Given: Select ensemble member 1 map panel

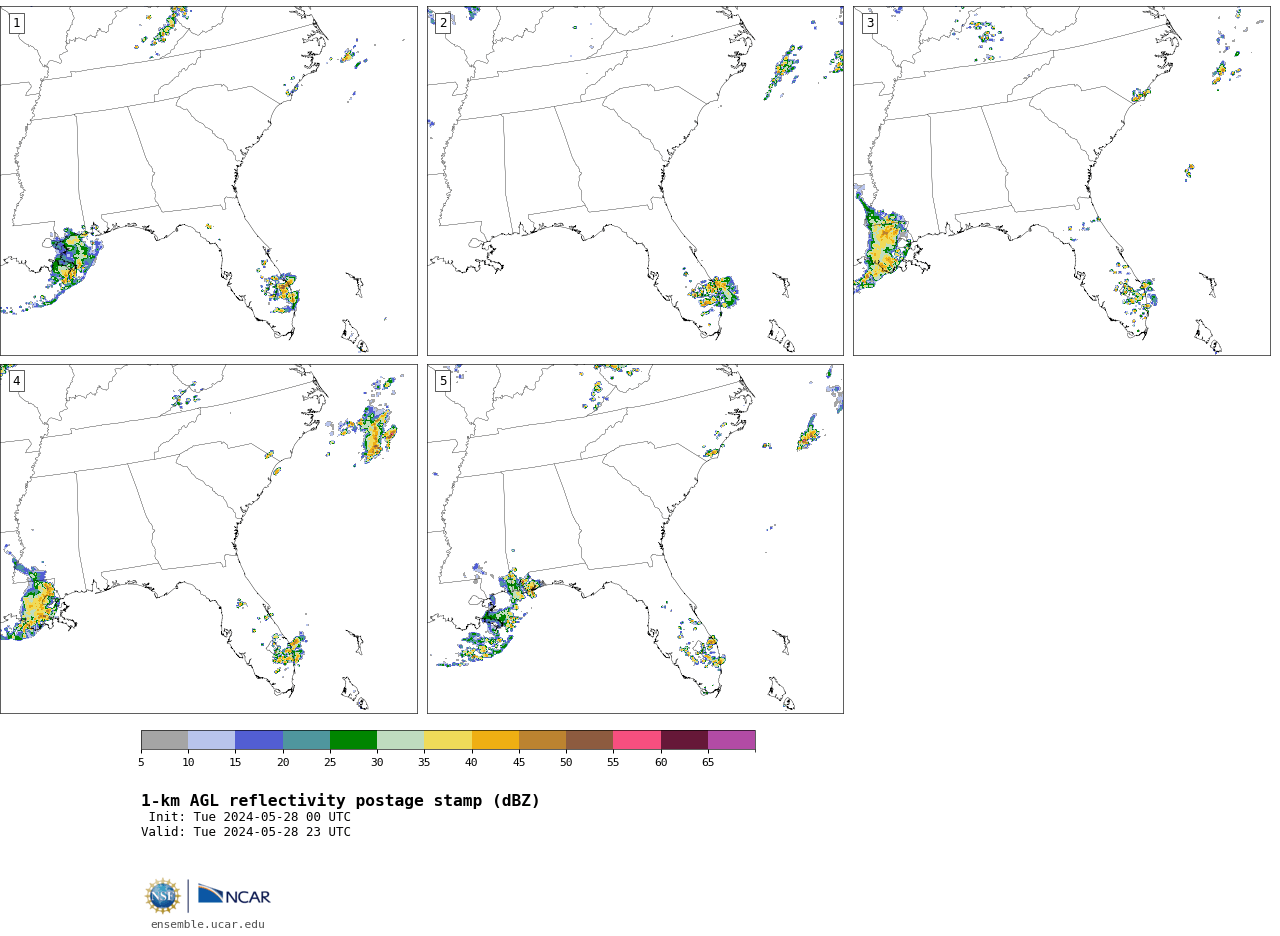Looking at the screenshot, I should point(209,181).
